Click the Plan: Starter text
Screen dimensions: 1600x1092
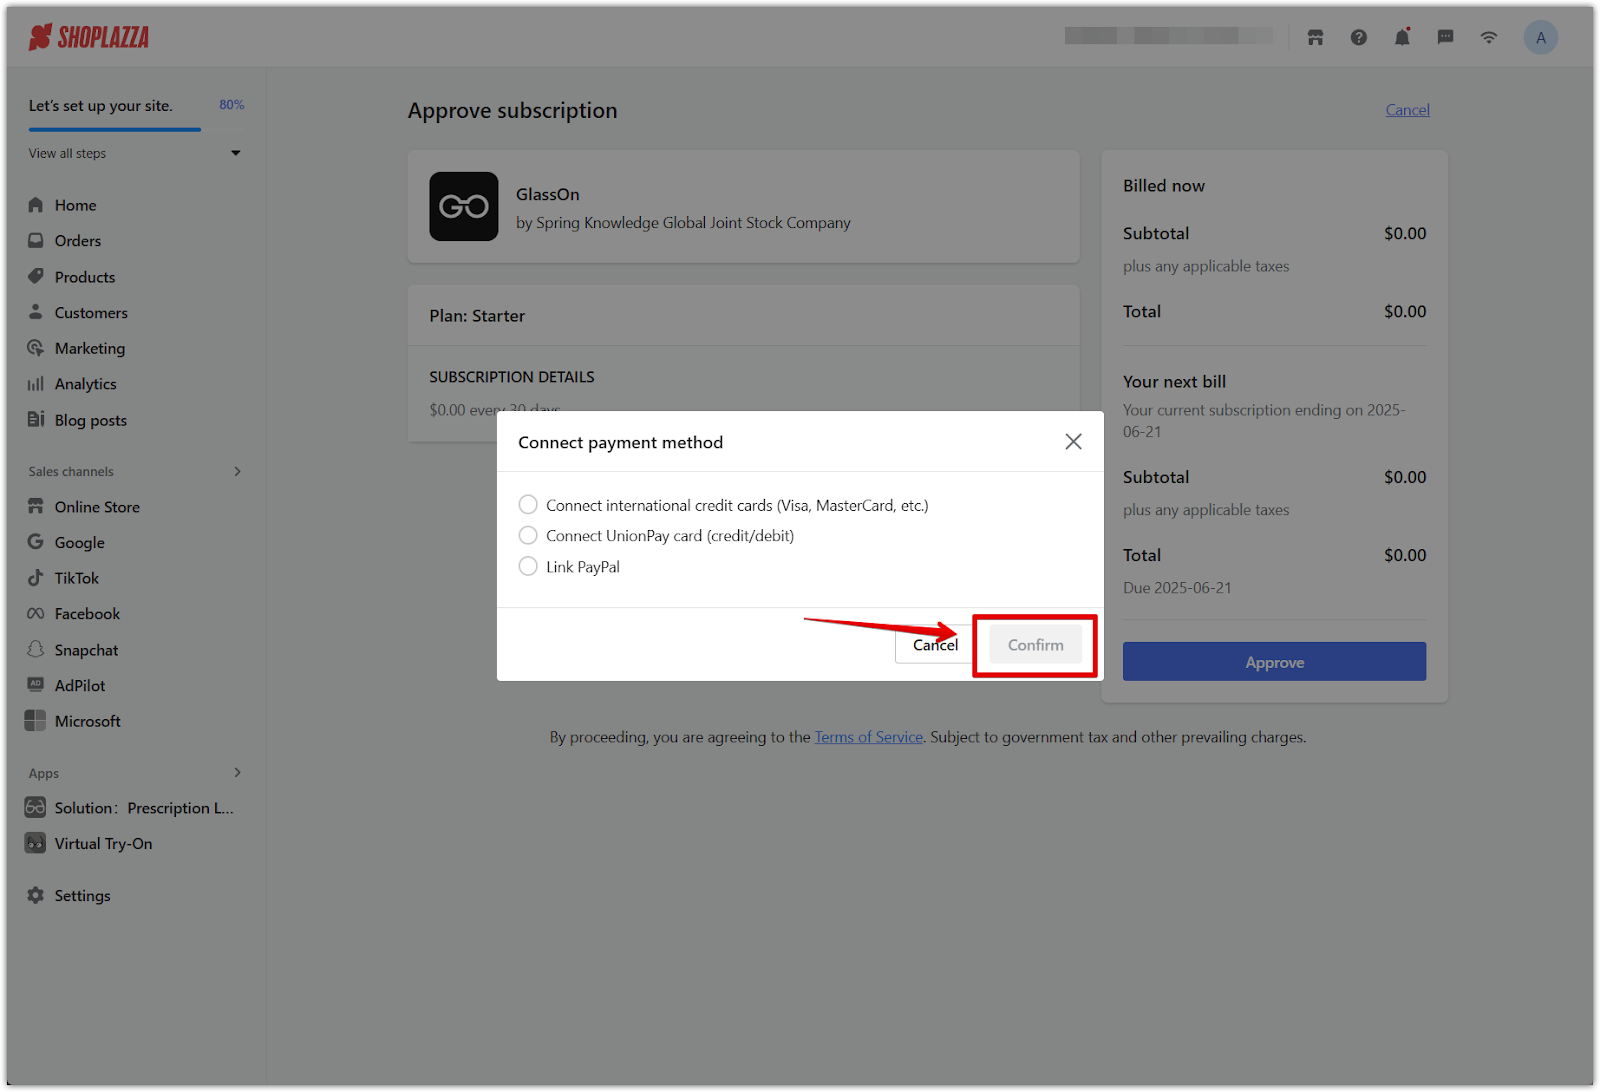coord(477,316)
